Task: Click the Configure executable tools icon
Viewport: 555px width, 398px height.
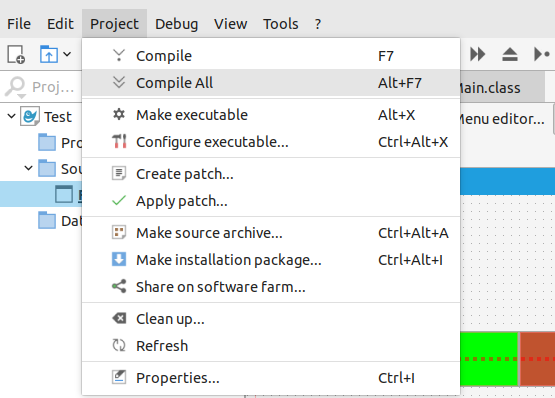Action: (119, 142)
